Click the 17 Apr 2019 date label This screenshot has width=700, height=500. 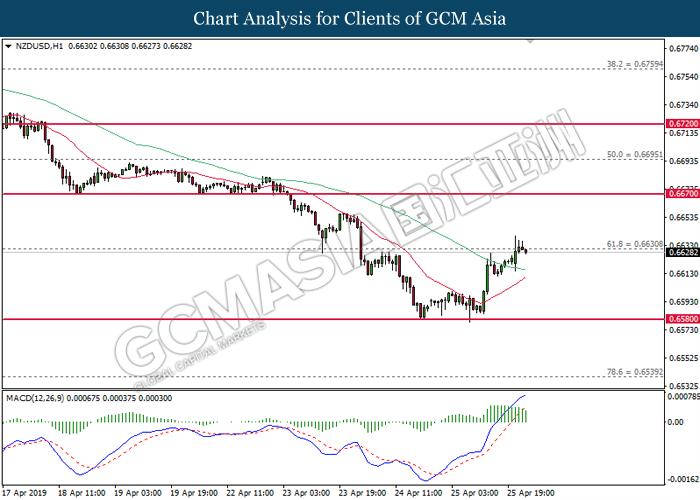pos(27,493)
